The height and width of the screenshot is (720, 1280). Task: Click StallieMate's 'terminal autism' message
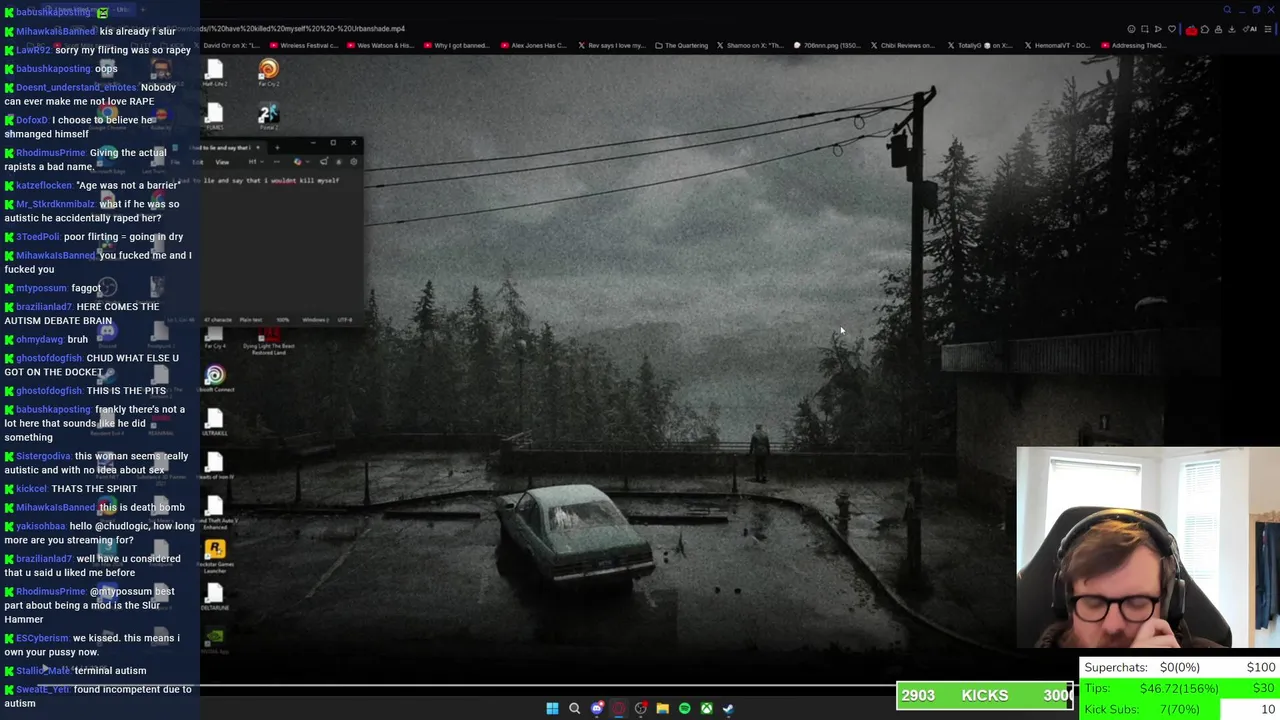[x=110, y=670]
